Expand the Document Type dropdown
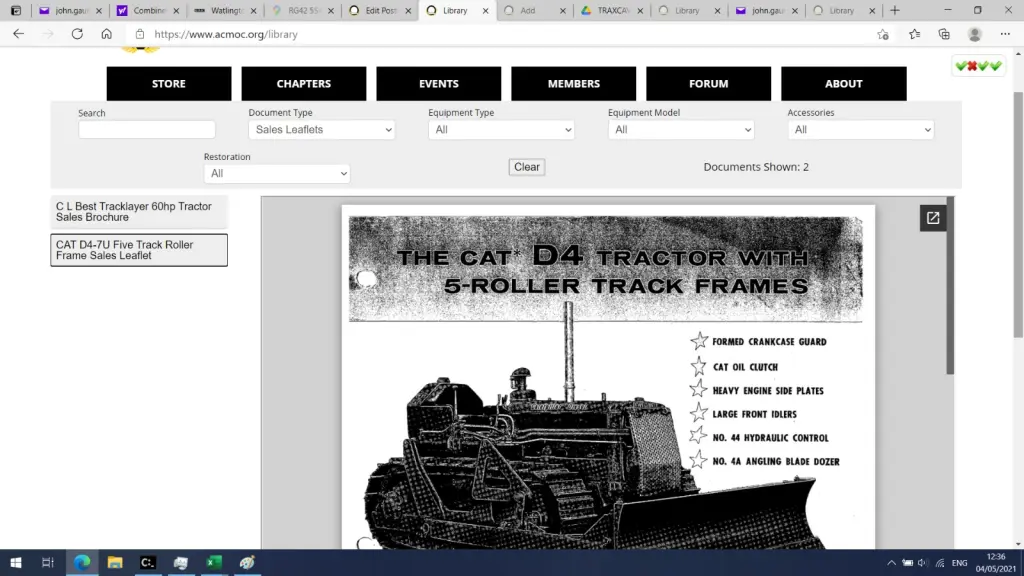This screenshot has height=576, width=1024. pos(321,130)
